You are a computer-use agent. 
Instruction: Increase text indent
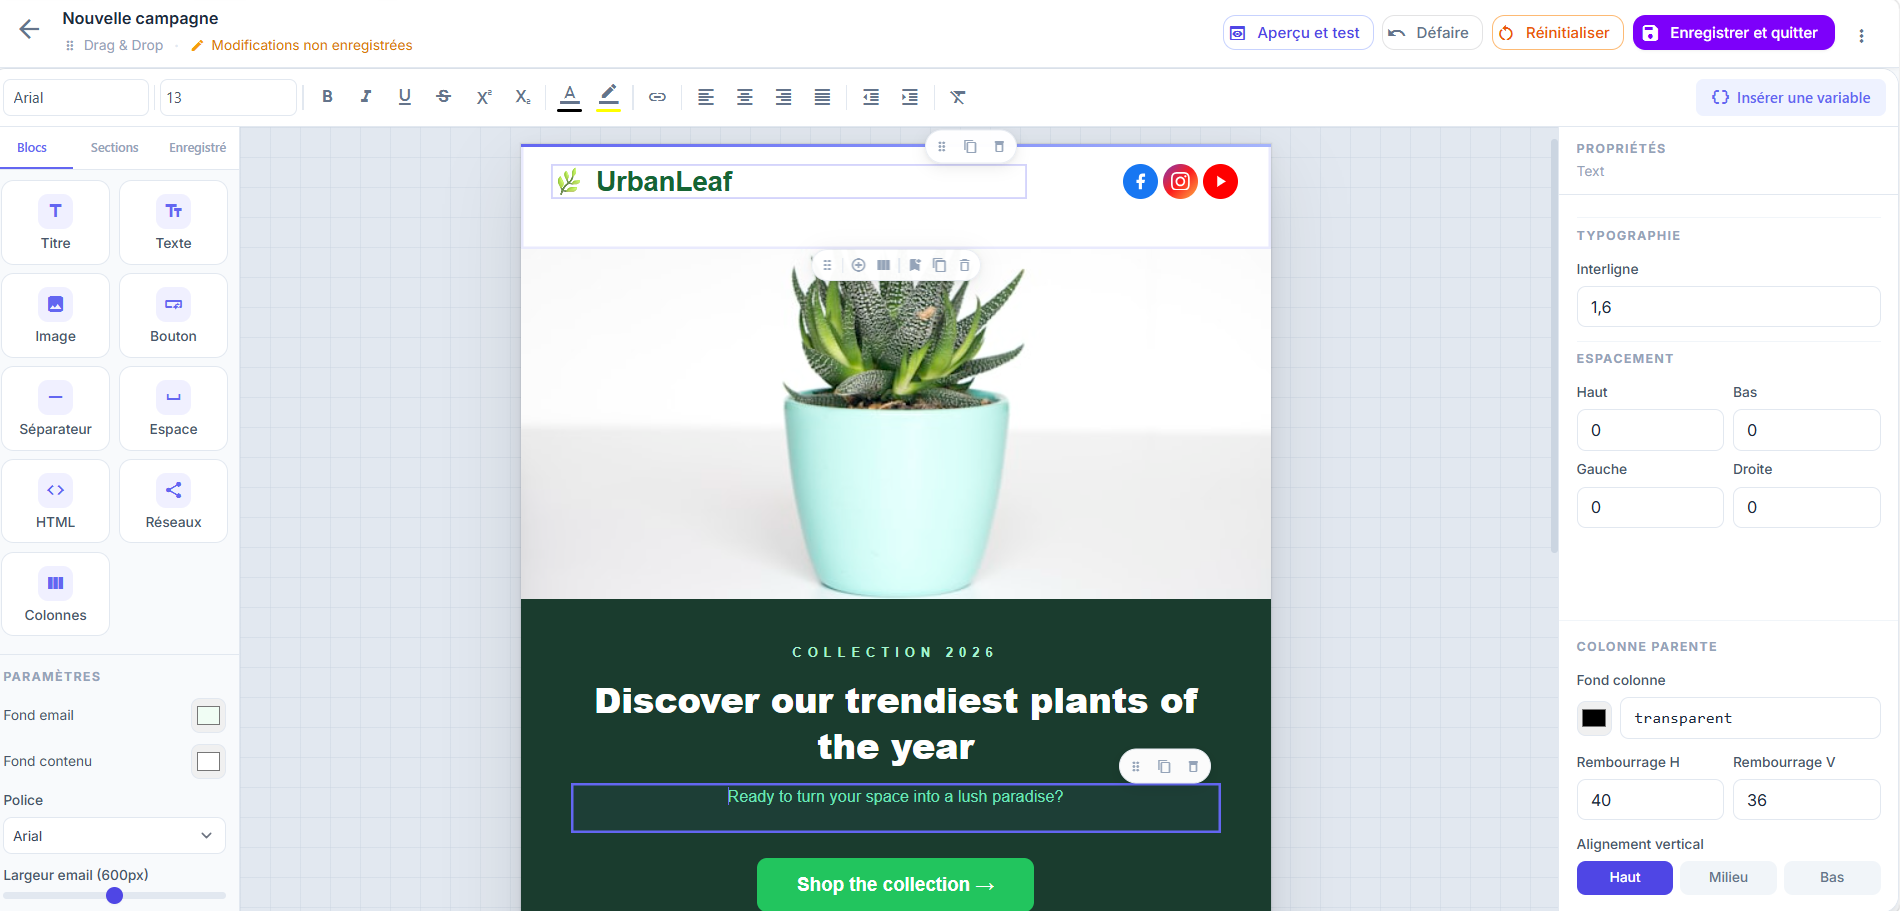(x=910, y=97)
